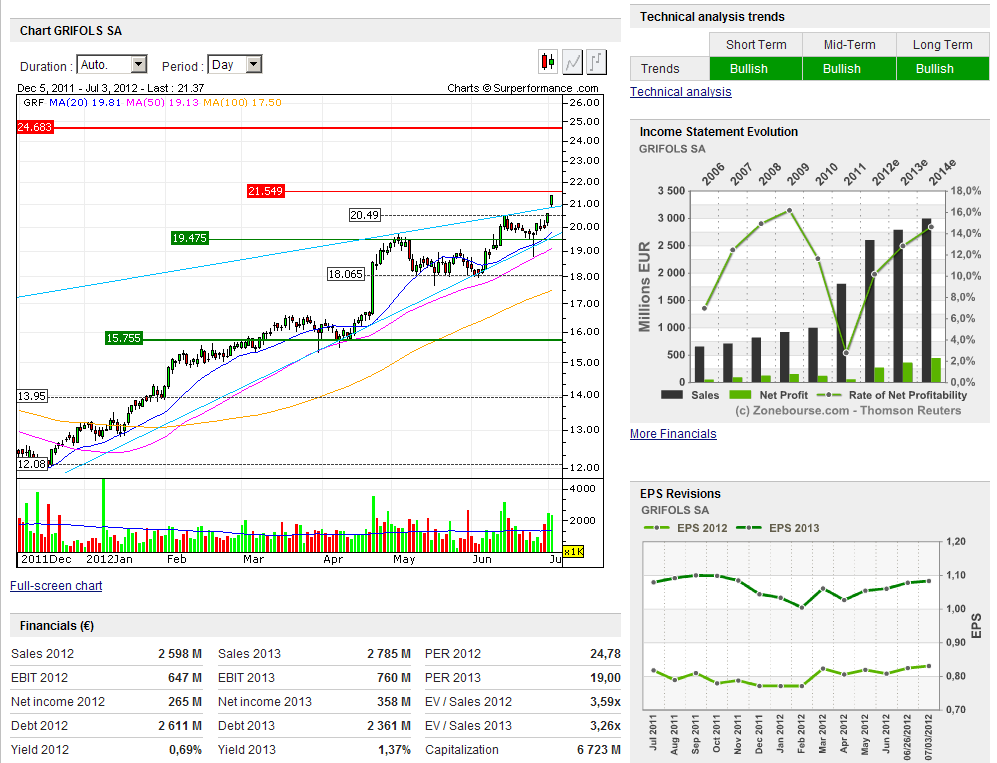Click the Rate of Net Profitability legend marker
This screenshot has width=997, height=763.
[829, 395]
